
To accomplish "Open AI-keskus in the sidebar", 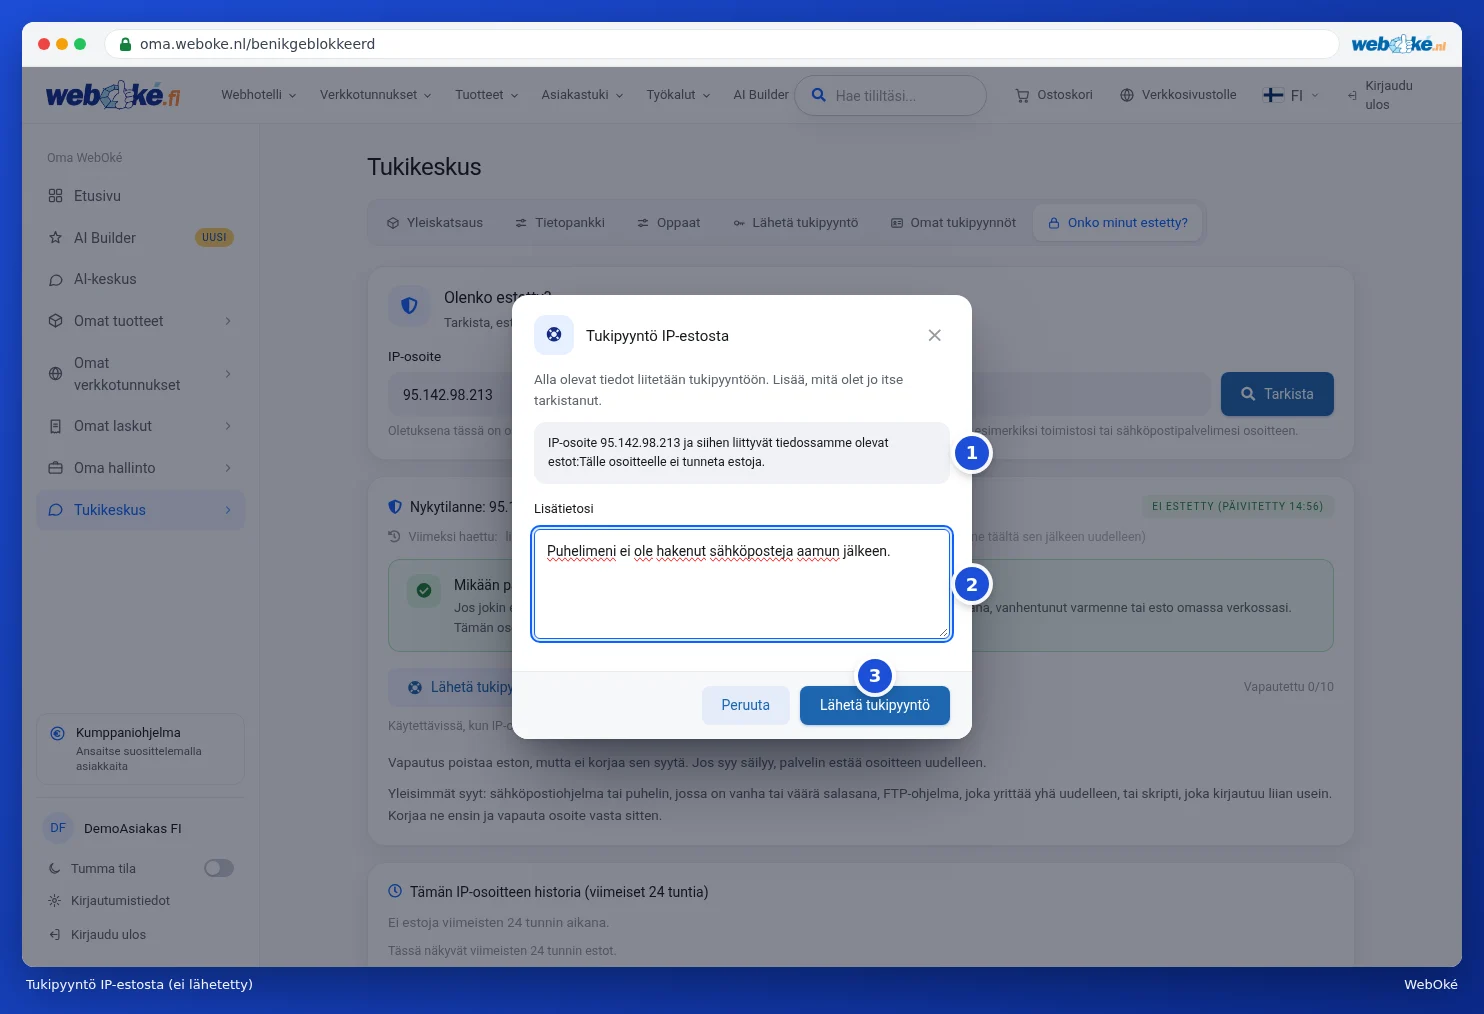I will pos(141,279).
